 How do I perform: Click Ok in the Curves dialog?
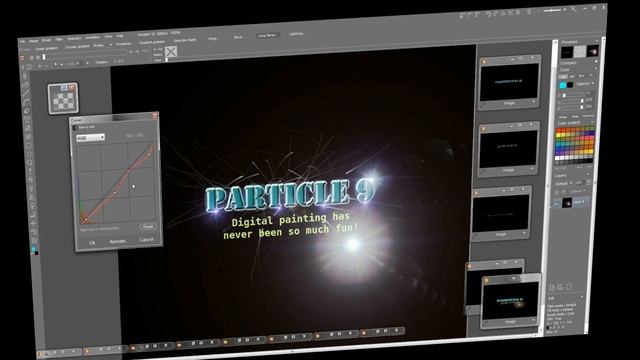click(x=92, y=243)
